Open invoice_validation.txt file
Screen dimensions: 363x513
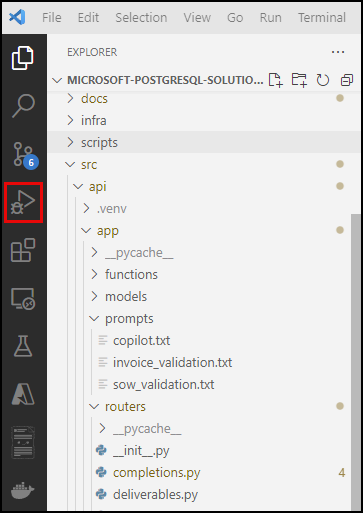[x=199, y=362]
